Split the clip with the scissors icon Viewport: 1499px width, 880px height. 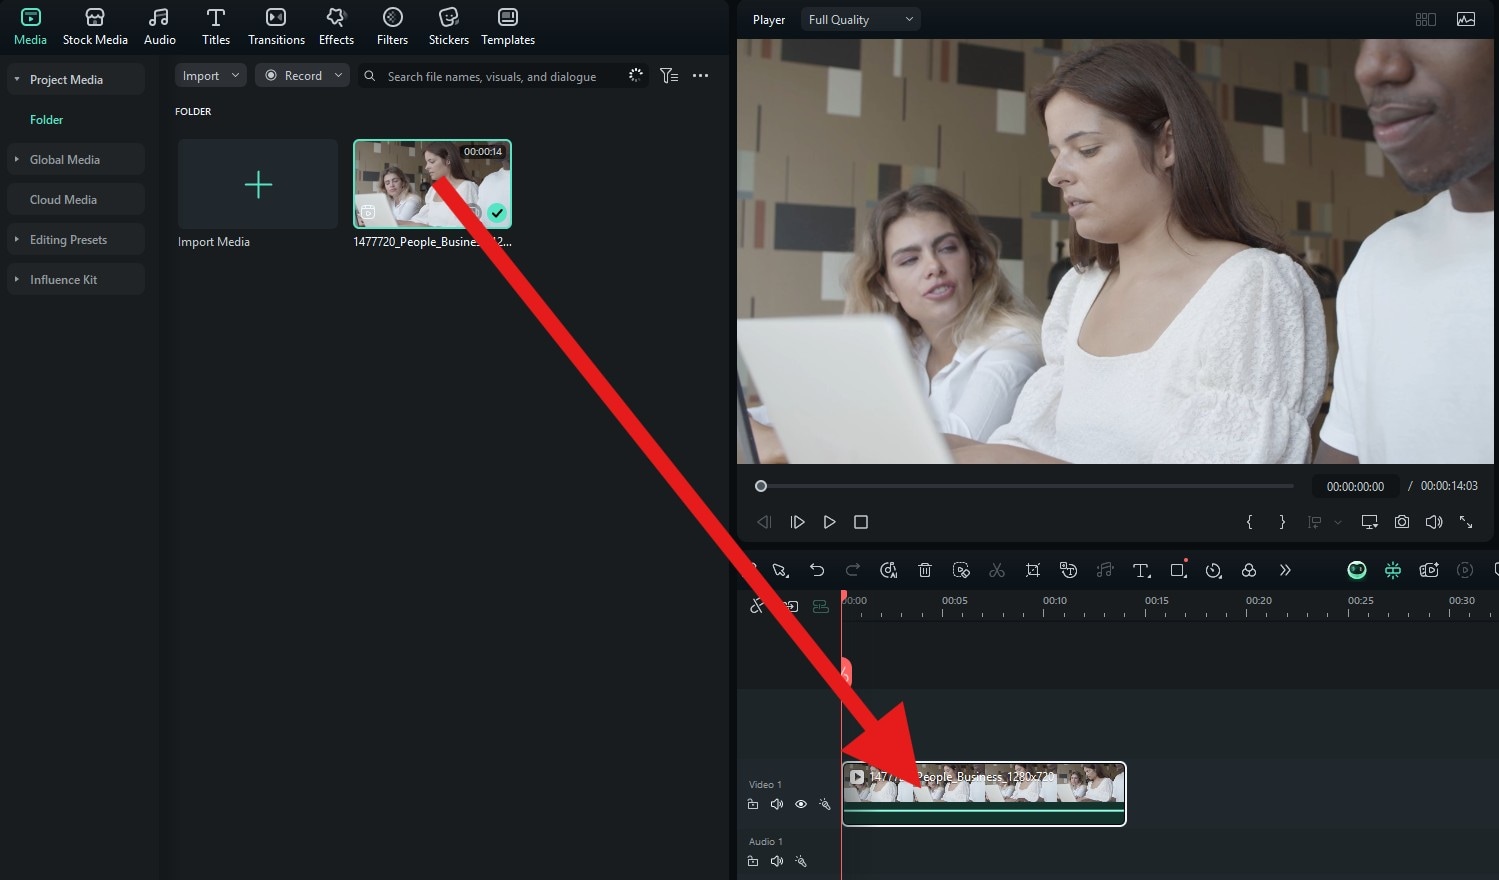point(997,570)
